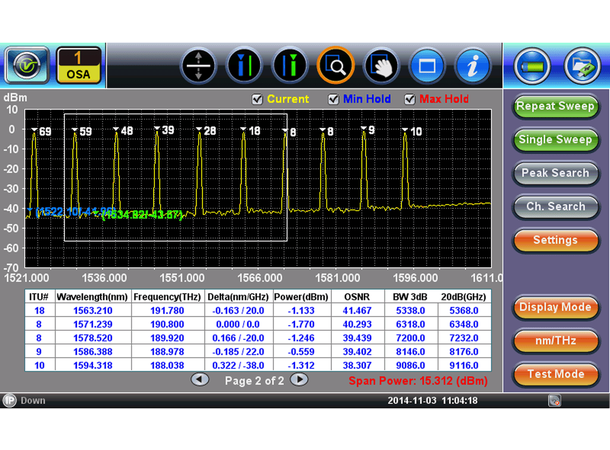Click the OSNR column header
Screen dimensions: 610x450
pyautogui.click(x=357, y=297)
